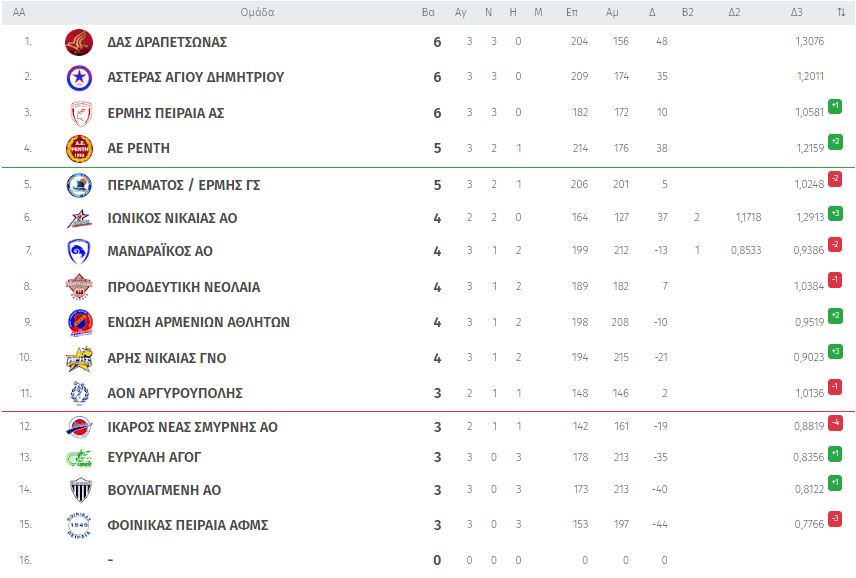Click the ΑΣΤΕΡΑΣ ΑΓΙΟΥ ΔΗΜΗΤΡΙΟΥ star logo
Viewport: 856px width, 578px height.
[79, 78]
